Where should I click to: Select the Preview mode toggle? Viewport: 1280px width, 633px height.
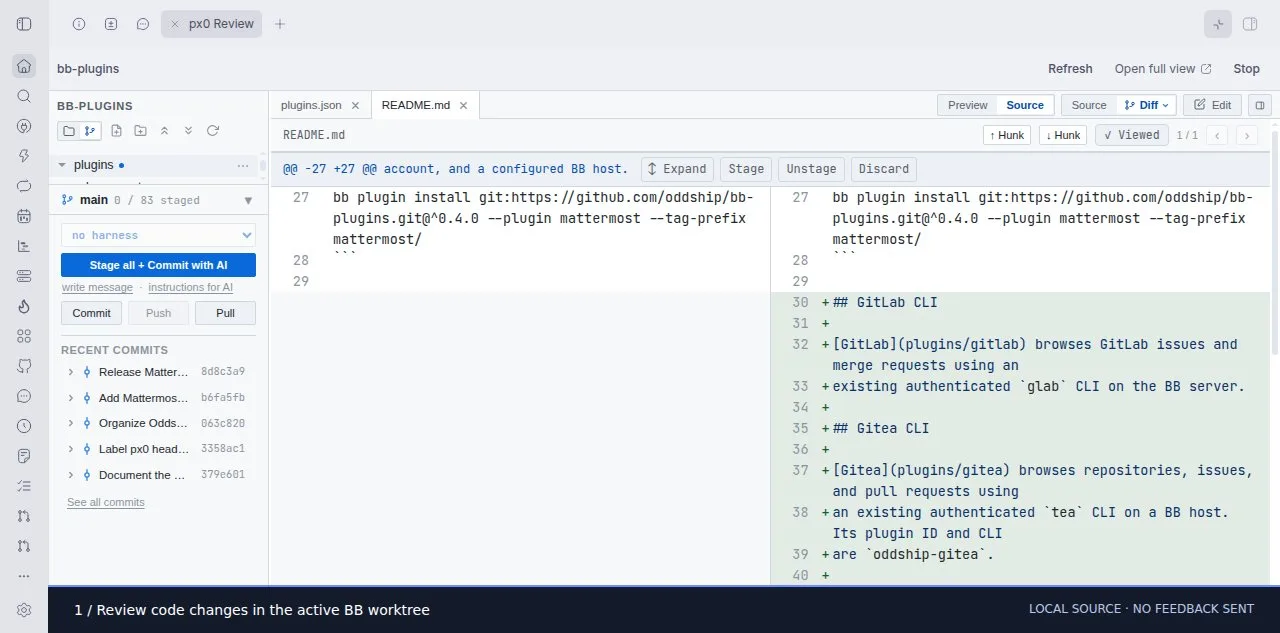coord(967,105)
